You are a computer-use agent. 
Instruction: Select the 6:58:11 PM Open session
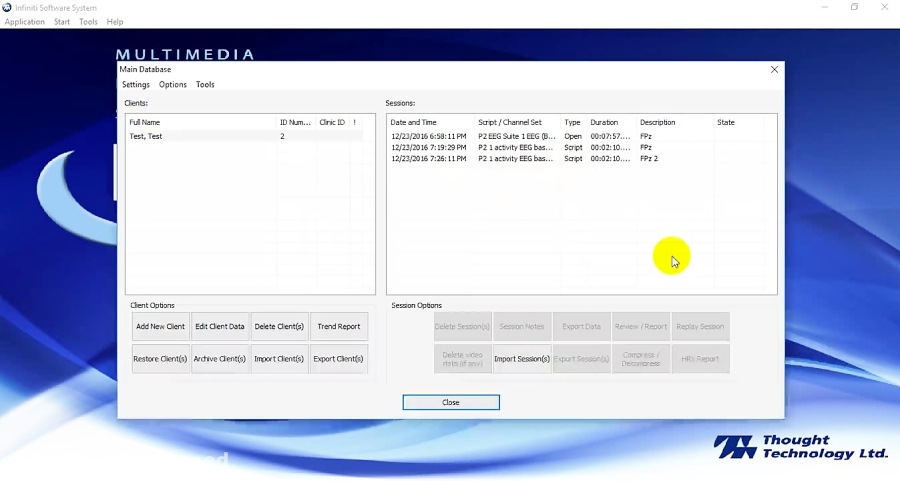[428, 136]
